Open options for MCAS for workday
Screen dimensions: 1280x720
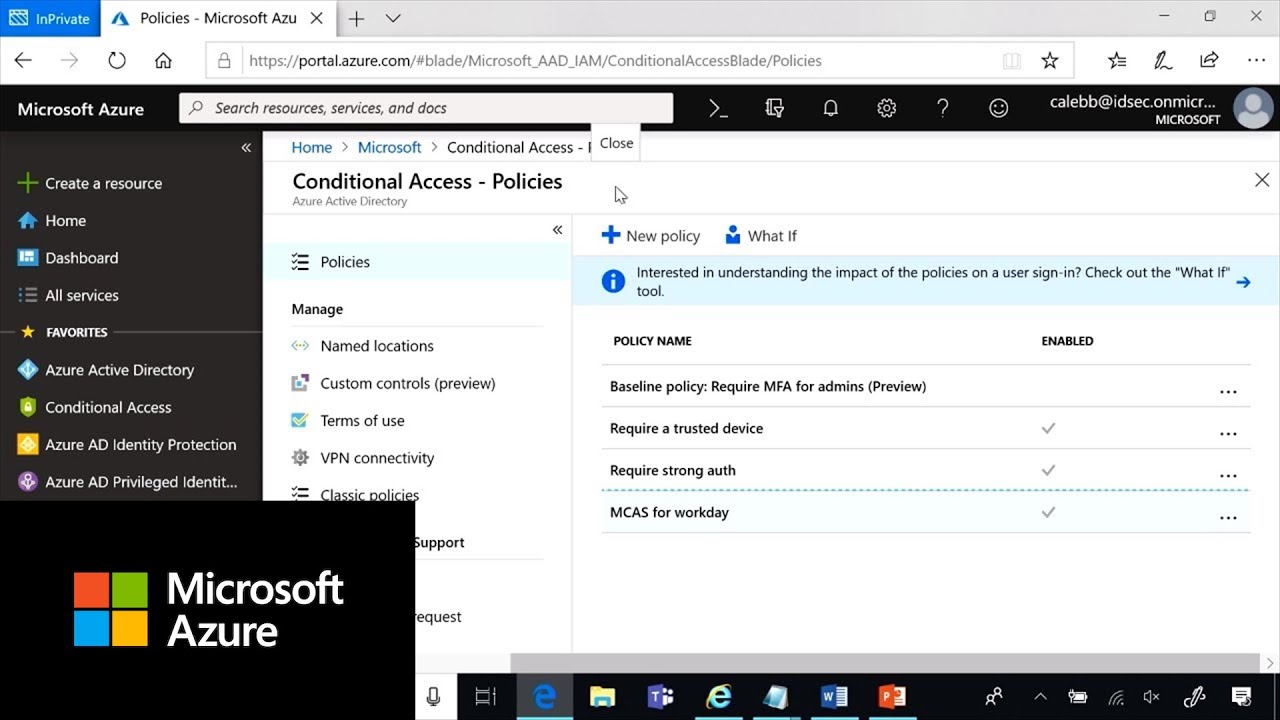click(x=1228, y=517)
